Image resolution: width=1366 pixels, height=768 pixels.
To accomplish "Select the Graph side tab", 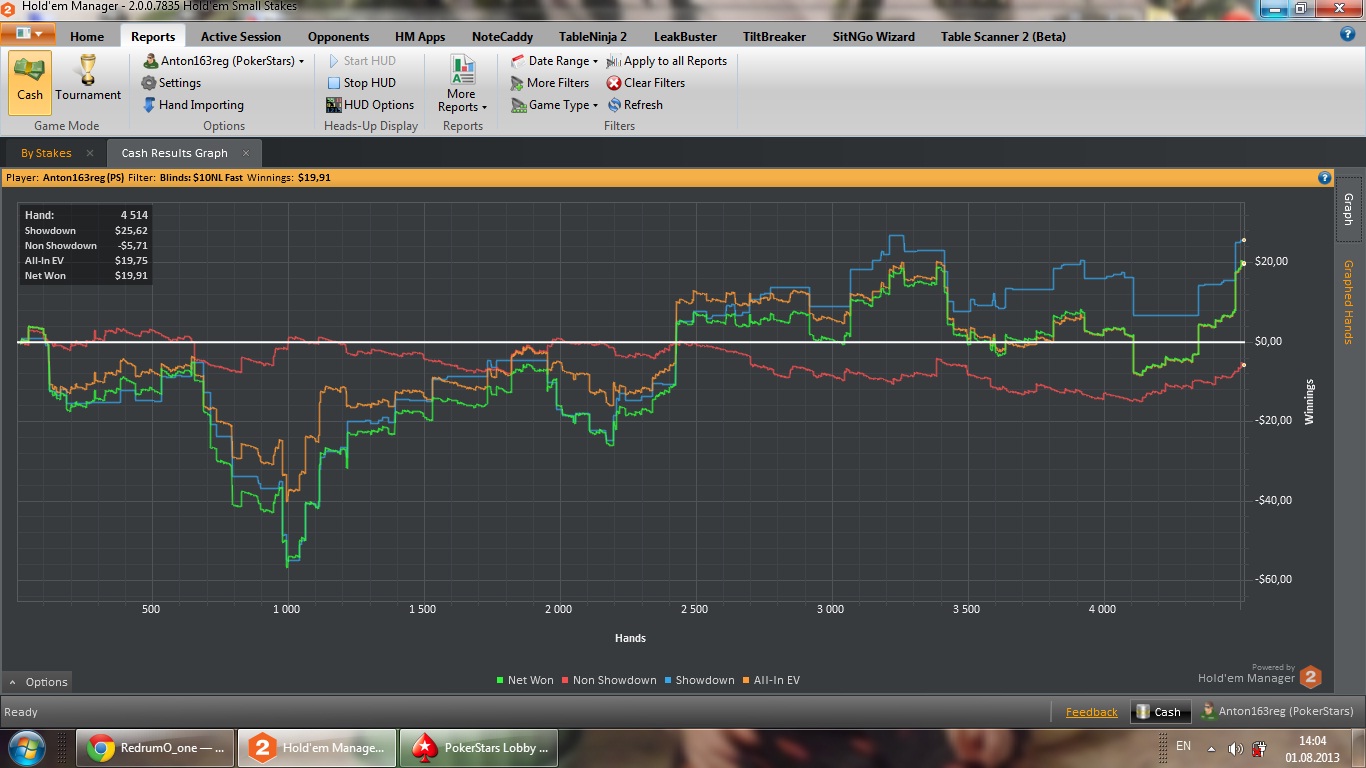I will (1347, 209).
